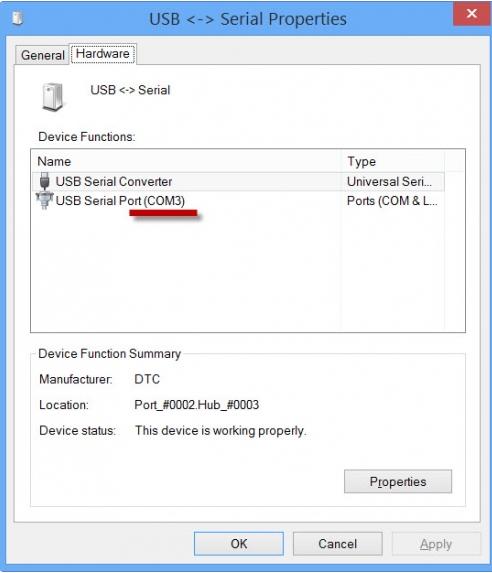This screenshot has height=573, width=492.
Task: Click the Apply button
Action: (436, 544)
